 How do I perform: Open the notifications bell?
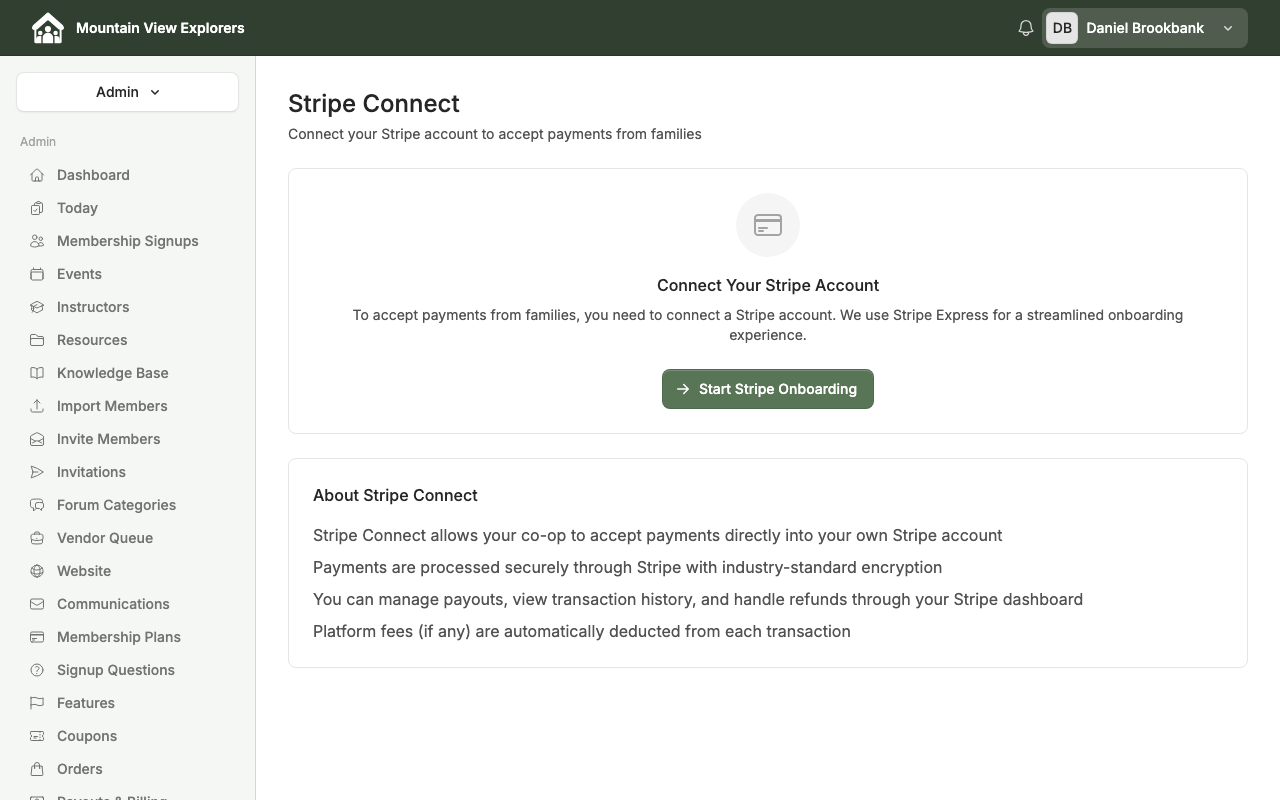tap(1025, 28)
